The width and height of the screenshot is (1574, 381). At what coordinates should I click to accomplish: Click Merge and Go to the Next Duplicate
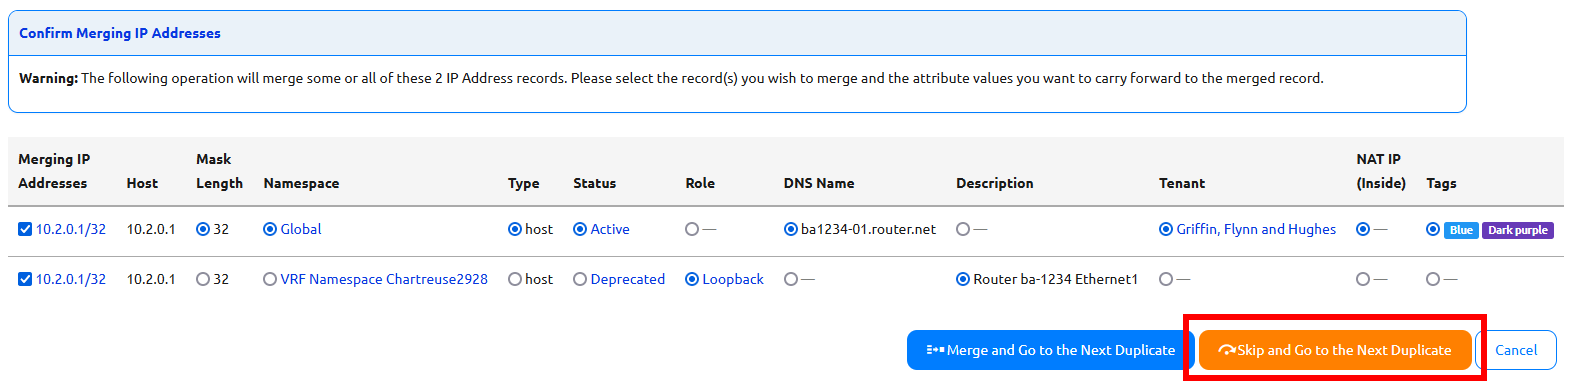pyautogui.click(x=1051, y=350)
